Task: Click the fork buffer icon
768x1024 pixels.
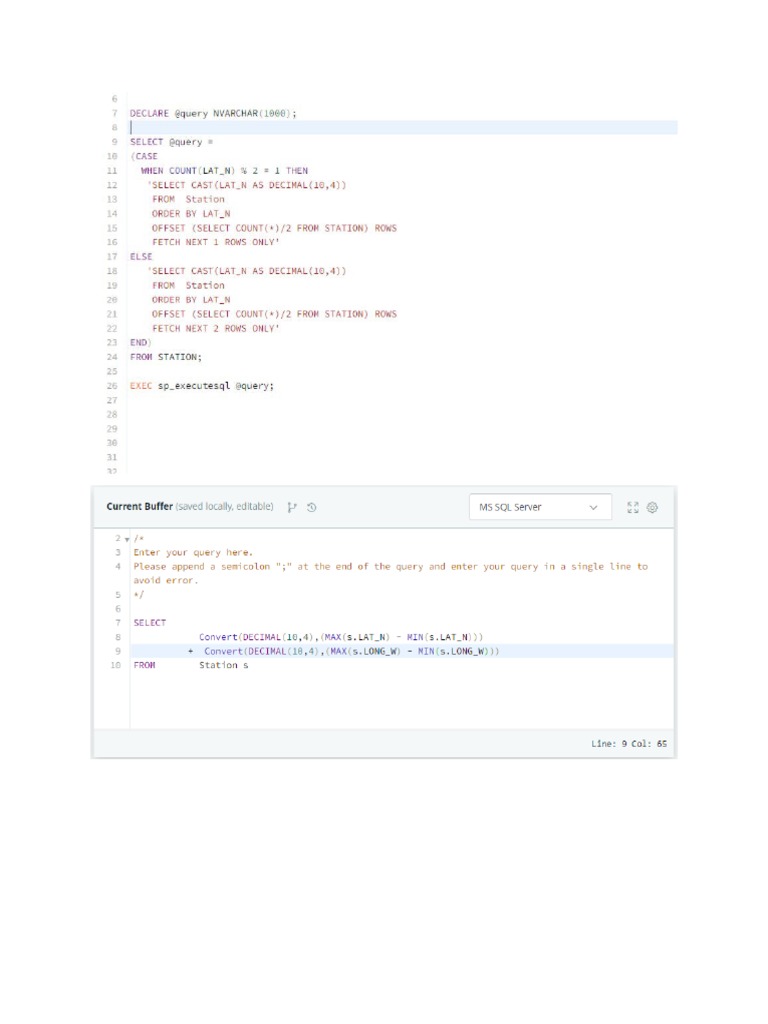Action: (292, 507)
